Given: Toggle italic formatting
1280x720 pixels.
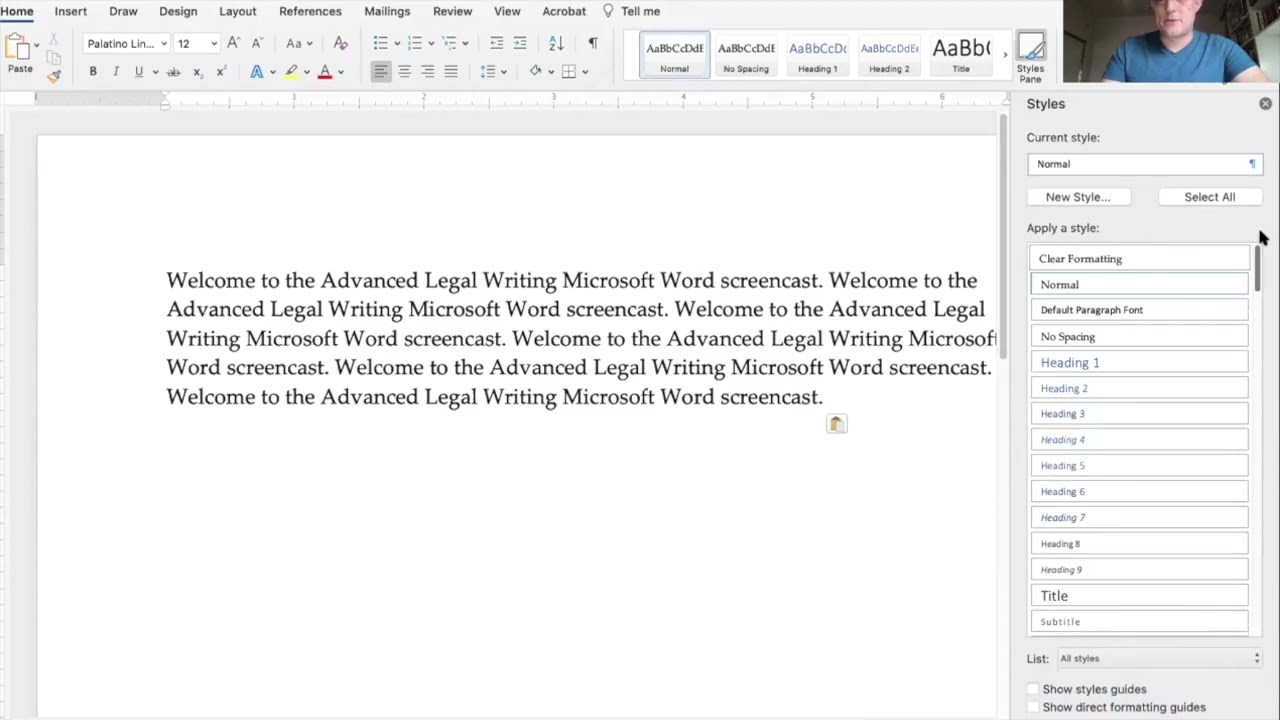Looking at the screenshot, I should click(x=116, y=72).
